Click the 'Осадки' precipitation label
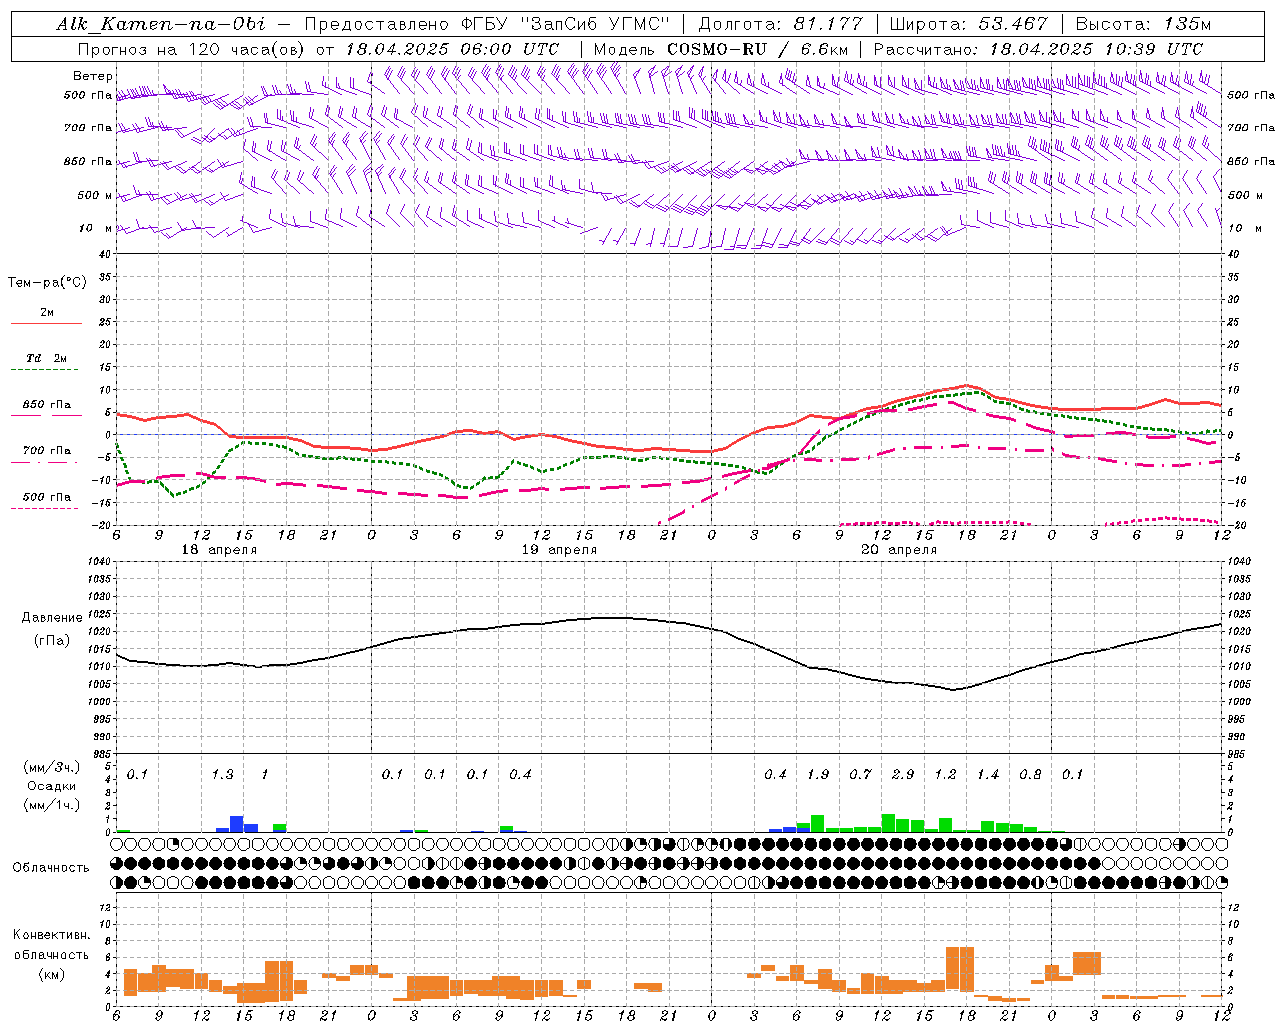Image resolution: width=1280 pixels, height=1024 pixels. 51,786
